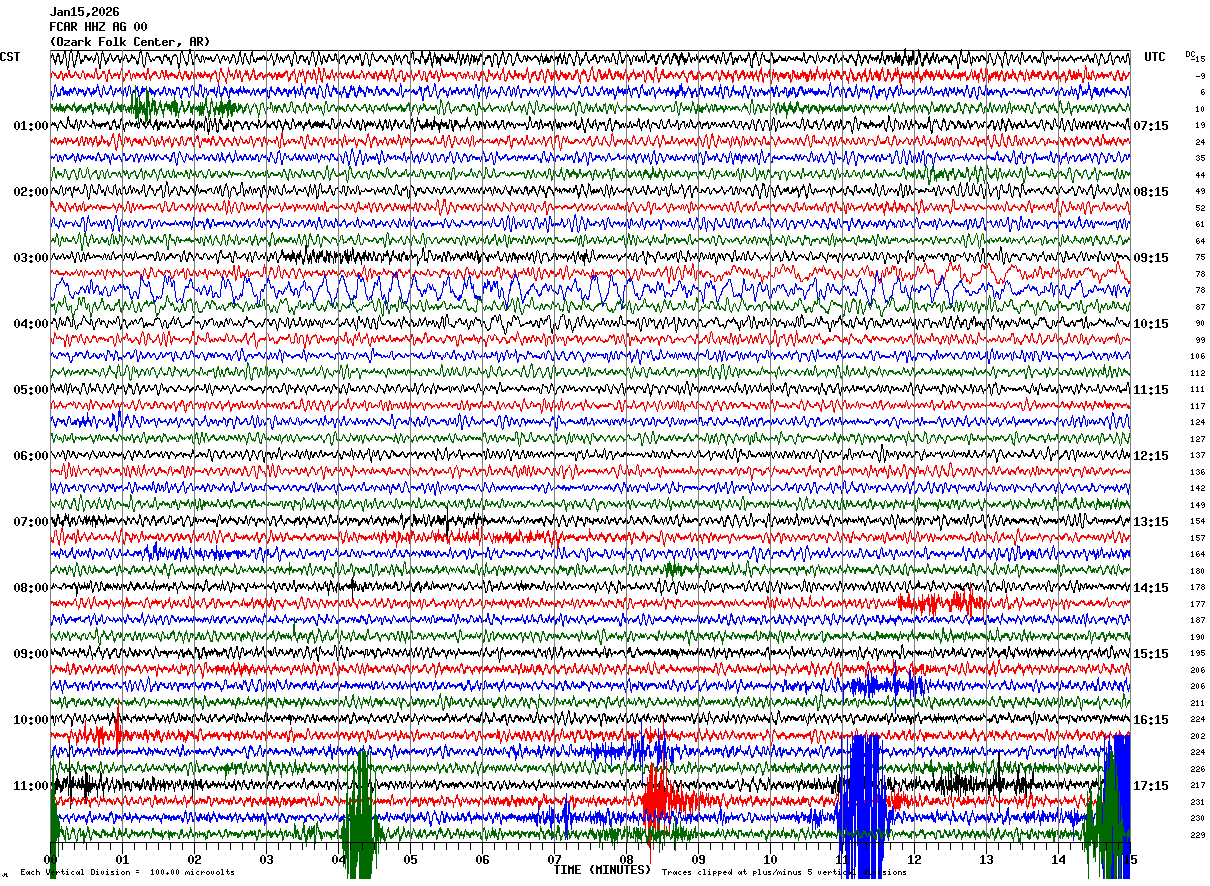Click the DC offset value "44"
The width and height of the screenshot is (1210, 886).
[1200, 175]
